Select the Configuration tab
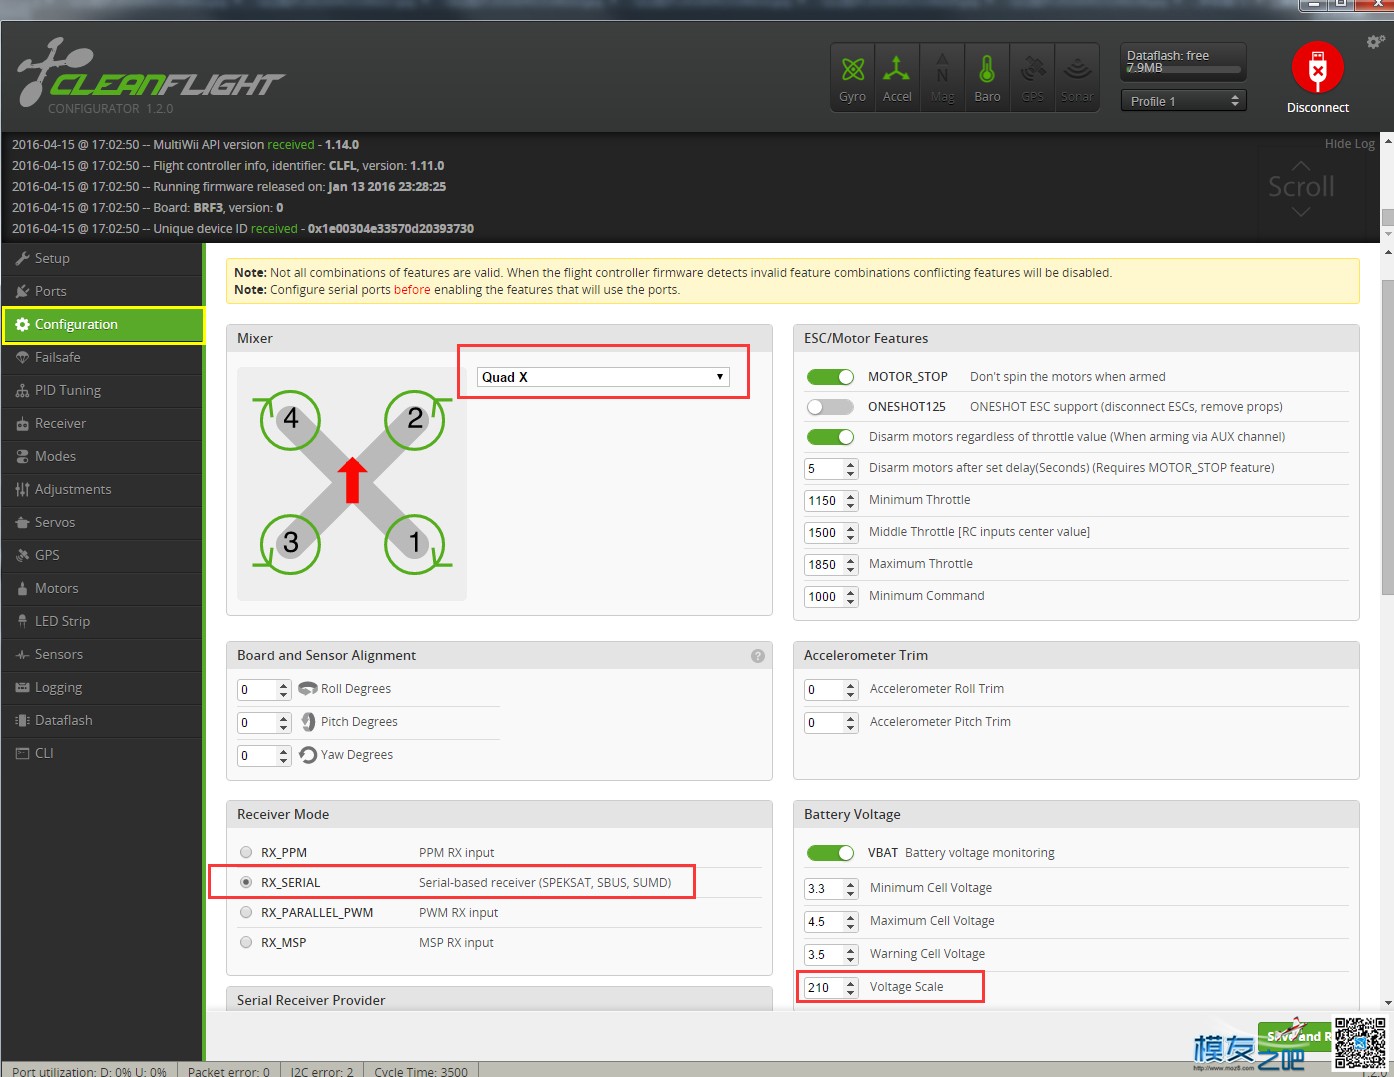This screenshot has width=1394, height=1077. coord(104,324)
